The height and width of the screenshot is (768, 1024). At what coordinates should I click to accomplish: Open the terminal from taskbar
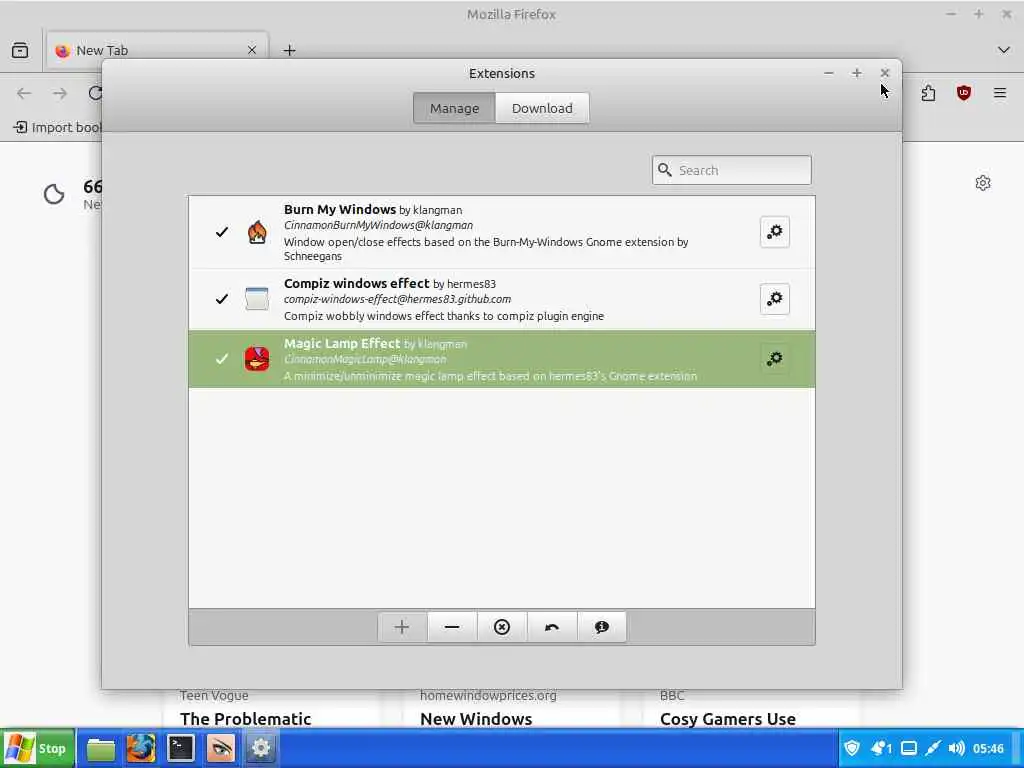click(181, 748)
